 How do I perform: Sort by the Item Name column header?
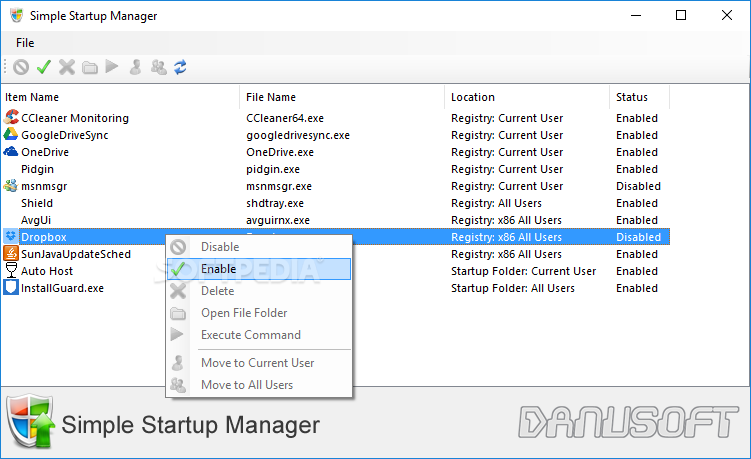[x=120, y=97]
